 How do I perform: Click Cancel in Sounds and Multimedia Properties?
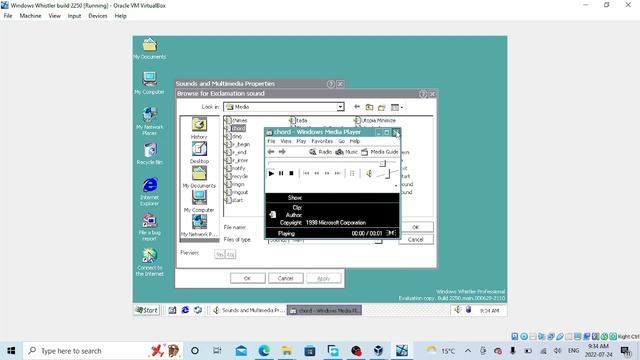tap(285, 278)
